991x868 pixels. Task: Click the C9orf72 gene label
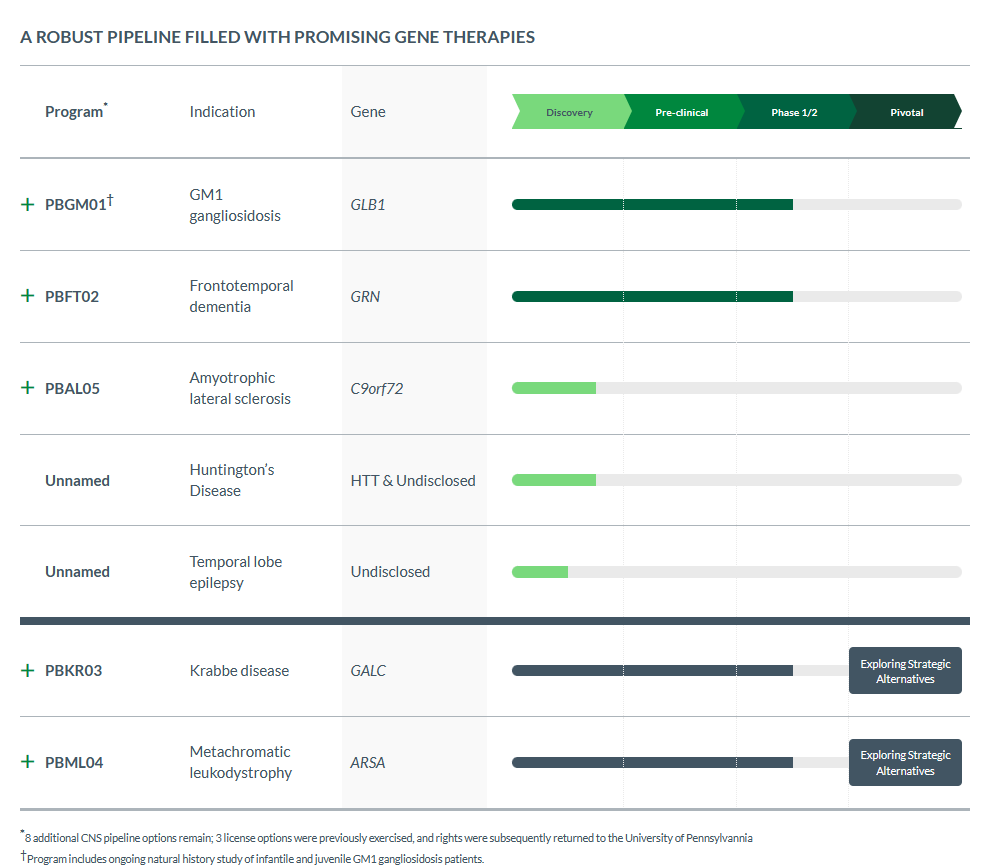[x=376, y=388]
